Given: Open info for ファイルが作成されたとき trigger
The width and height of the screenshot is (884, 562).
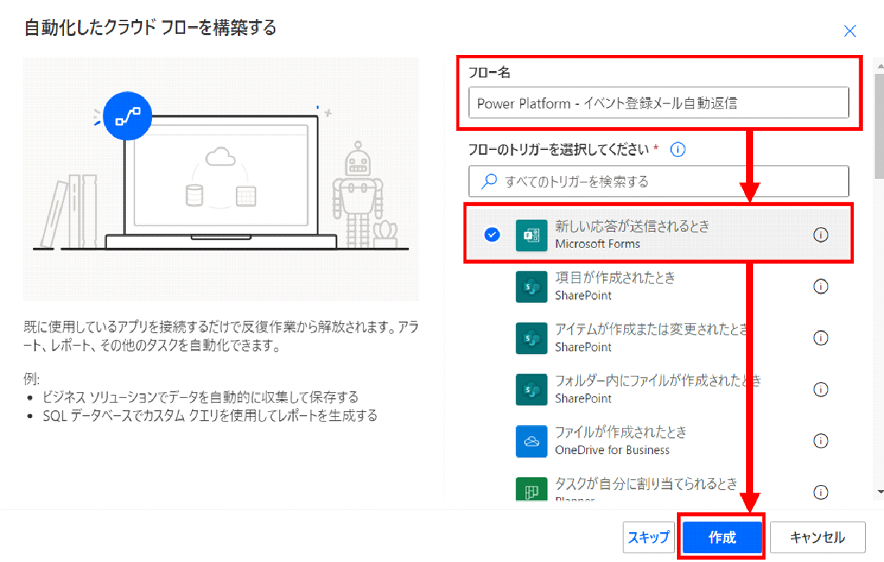Looking at the screenshot, I should click(x=820, y=441).
